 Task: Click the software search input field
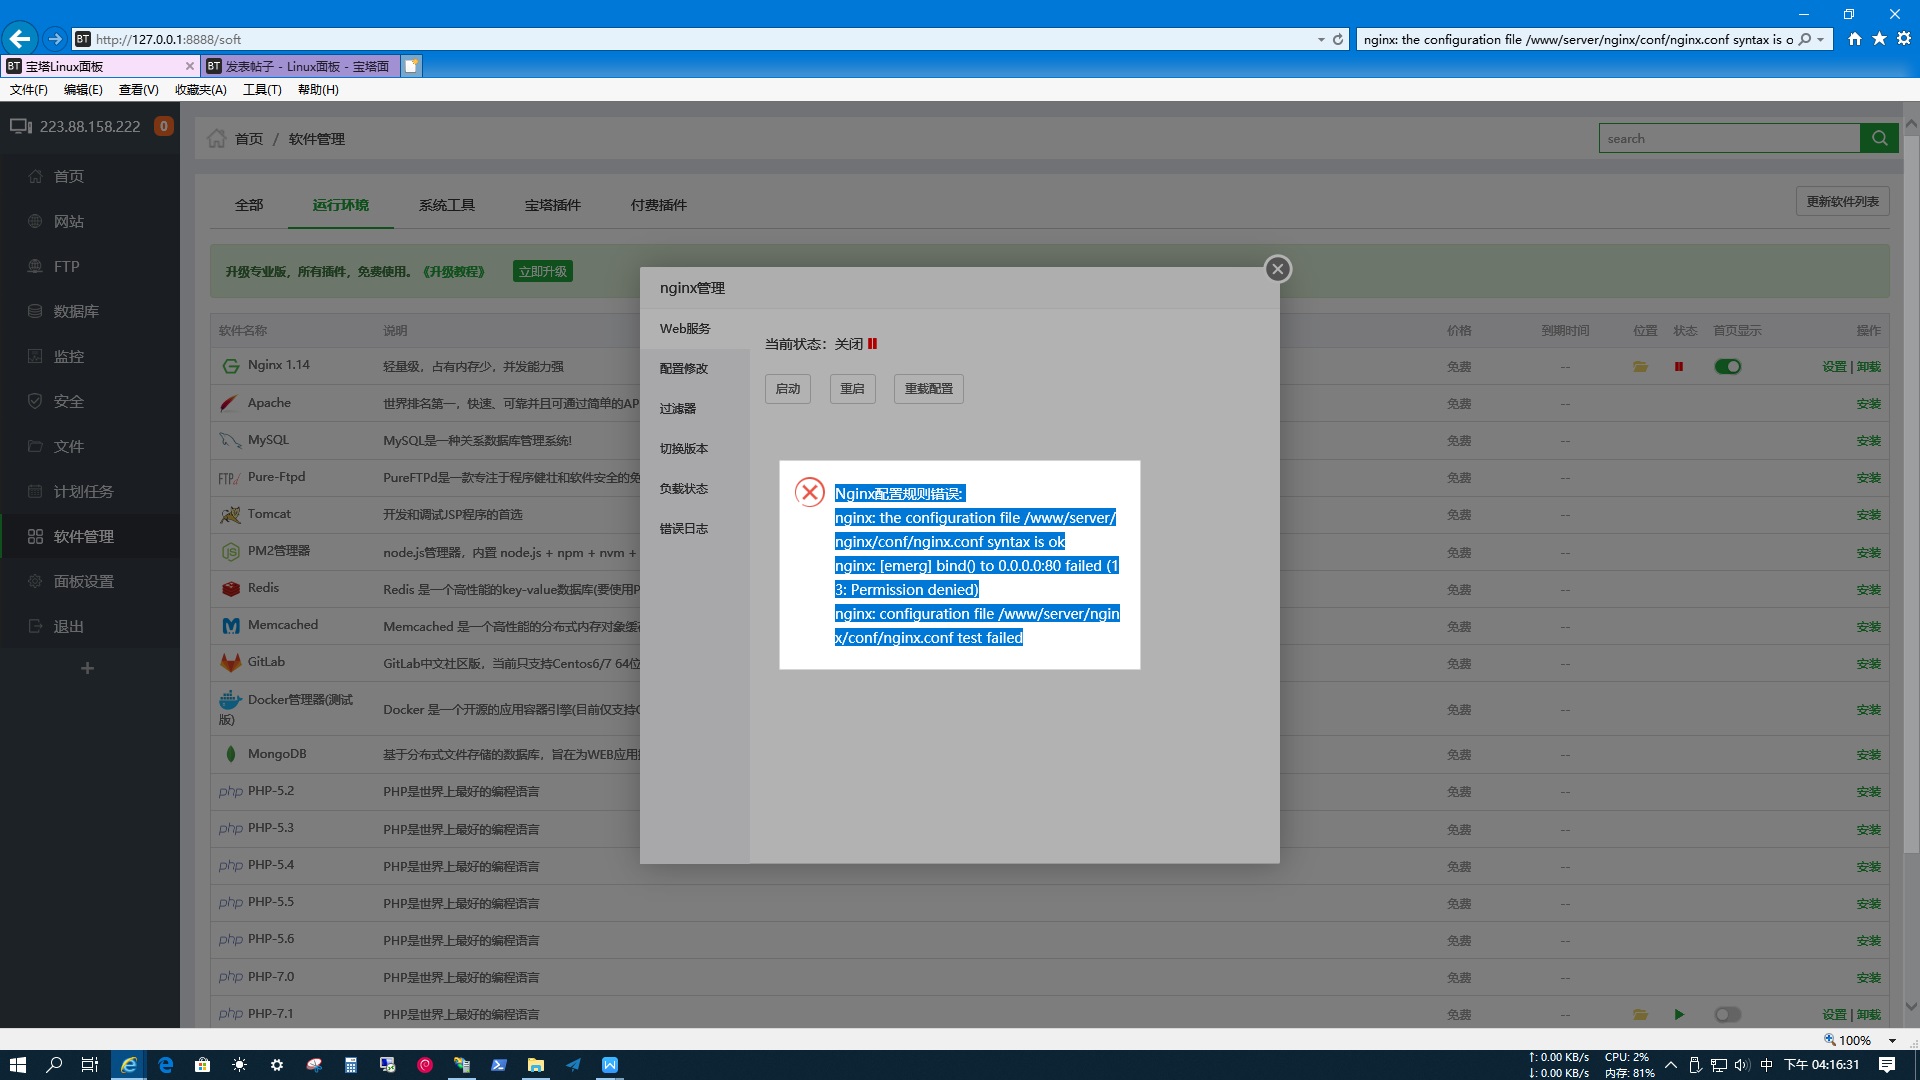(1728, 138)
